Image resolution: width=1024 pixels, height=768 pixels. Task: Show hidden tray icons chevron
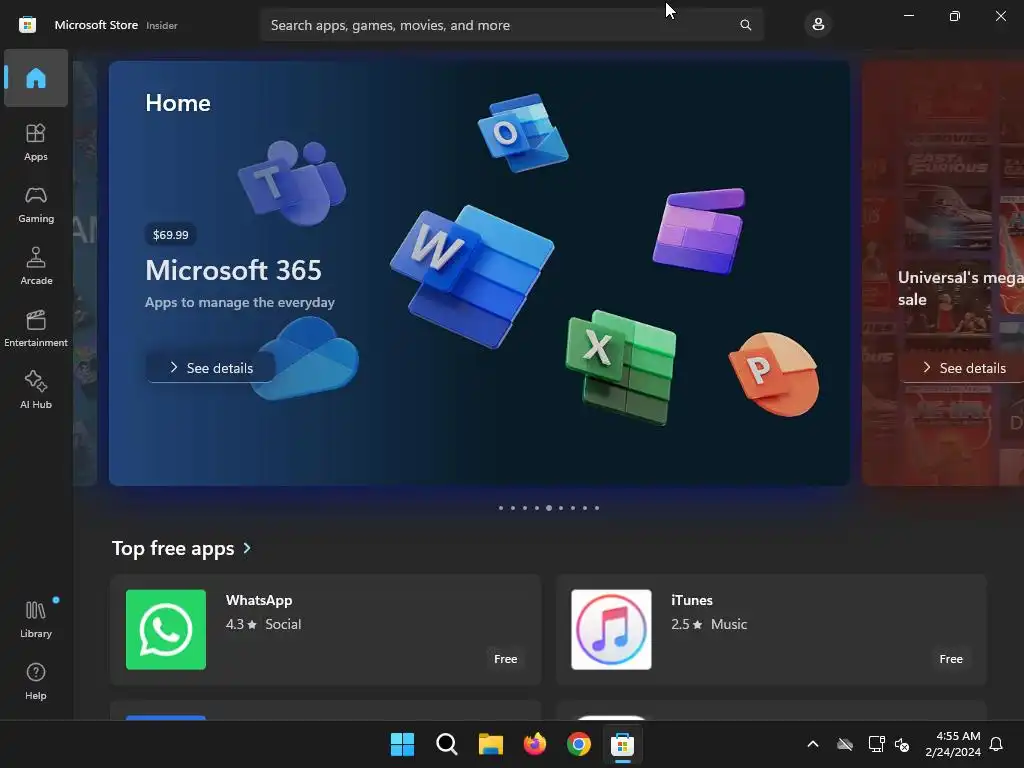pos(813,744)
